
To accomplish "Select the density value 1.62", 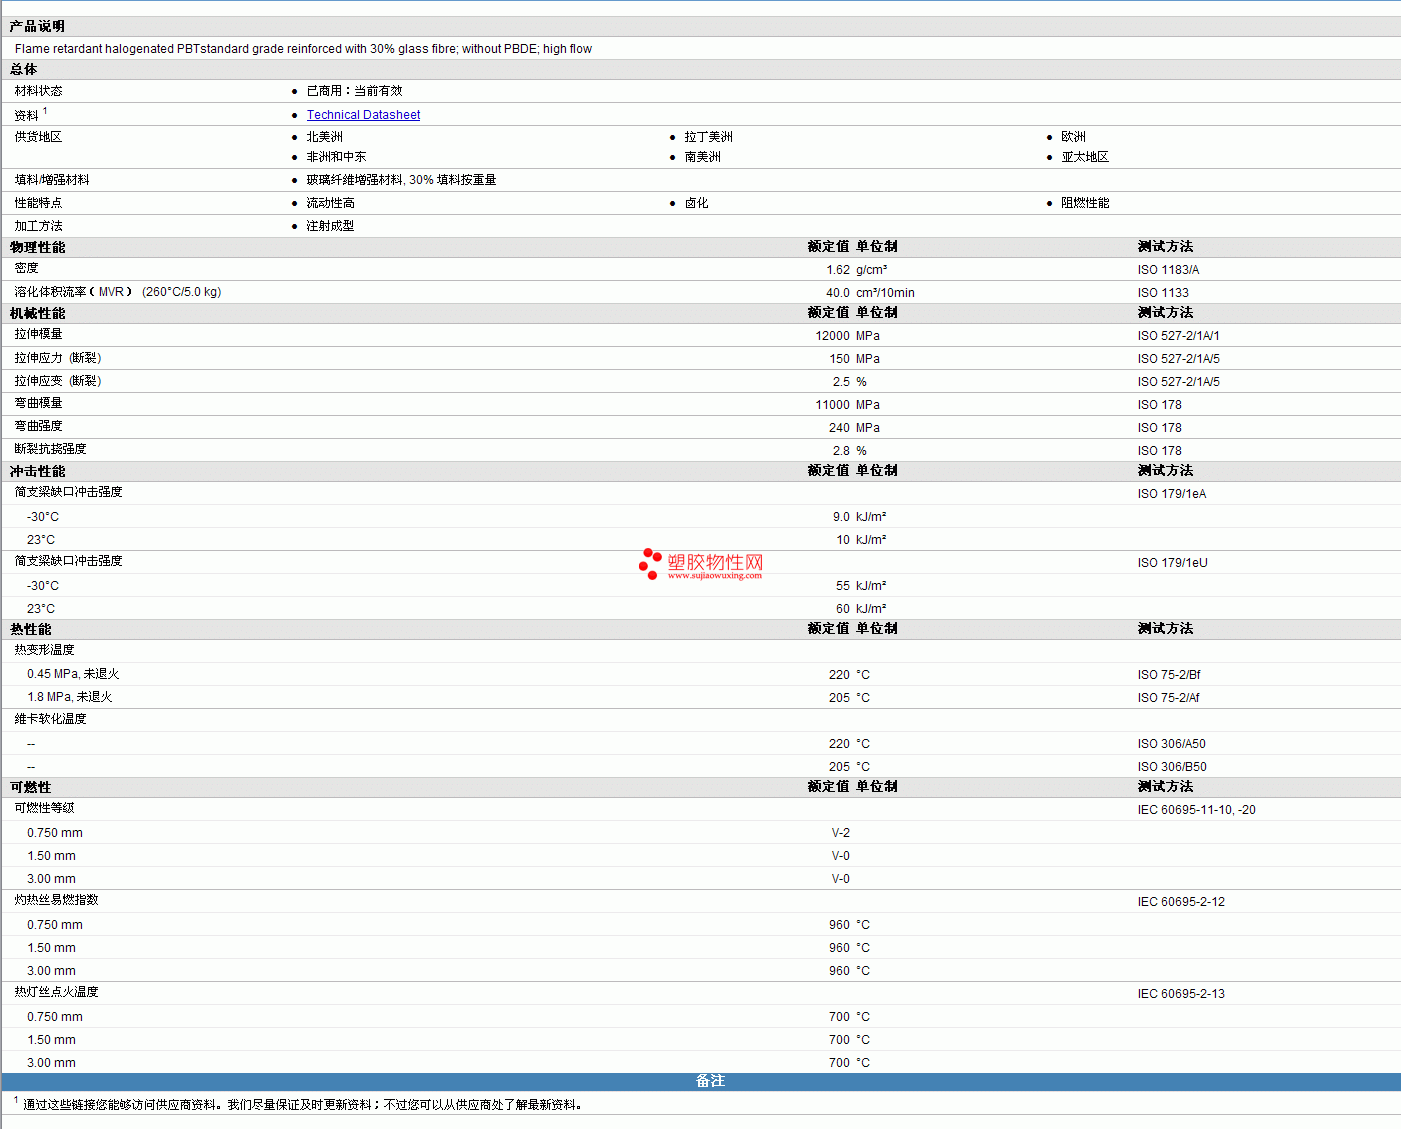I will click(x=837, y=270).
